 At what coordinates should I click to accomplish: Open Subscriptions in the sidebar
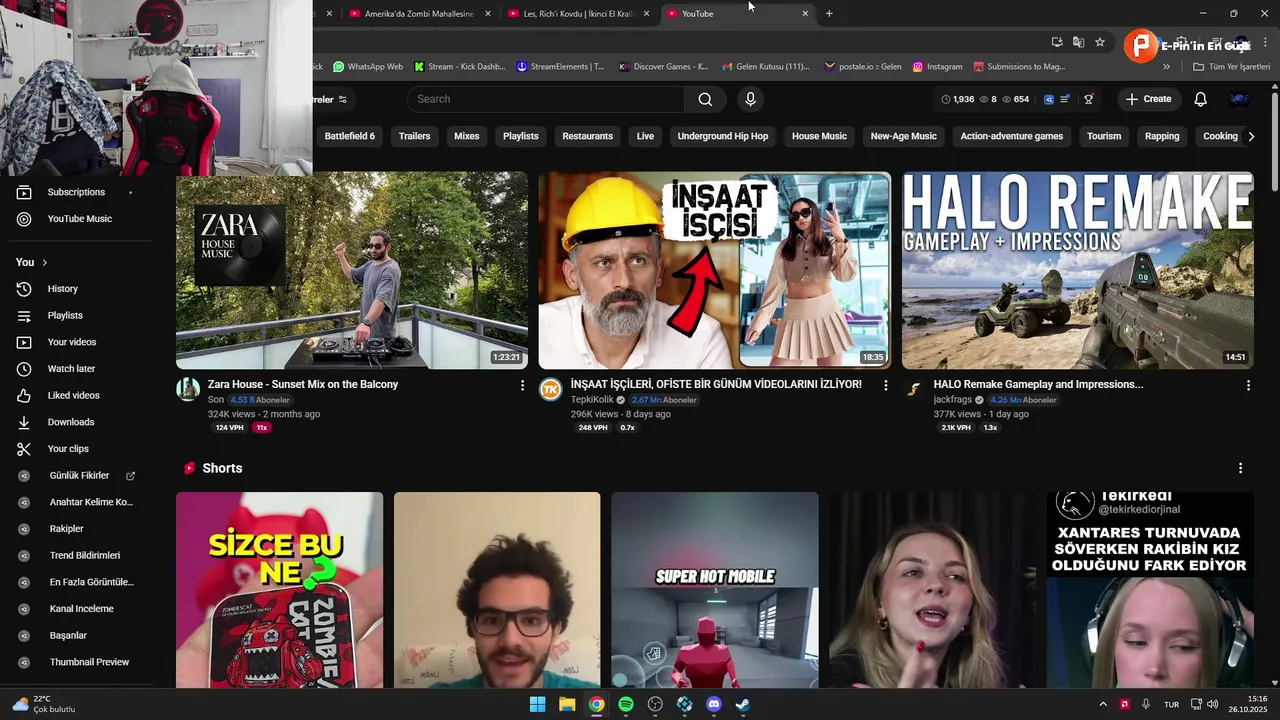pyautogui.click(x=76, y=192)
